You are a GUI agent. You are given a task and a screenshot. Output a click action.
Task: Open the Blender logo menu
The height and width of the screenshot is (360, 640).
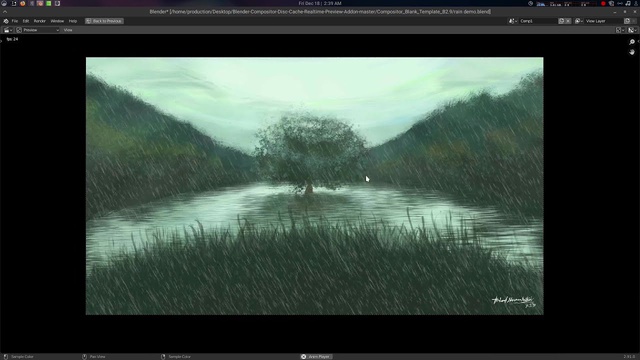pyautogui.click(x=6, y=21)
